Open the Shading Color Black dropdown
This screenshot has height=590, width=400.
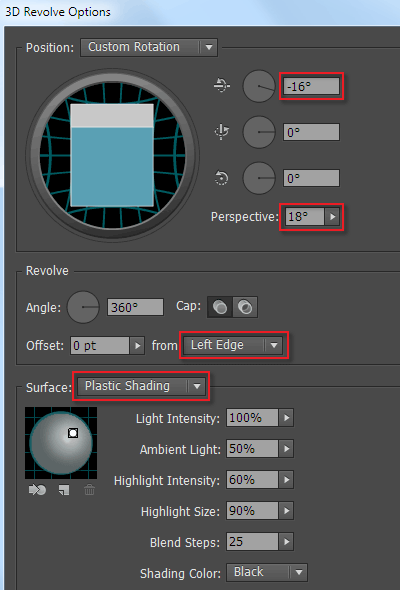[x=267, y=572]
